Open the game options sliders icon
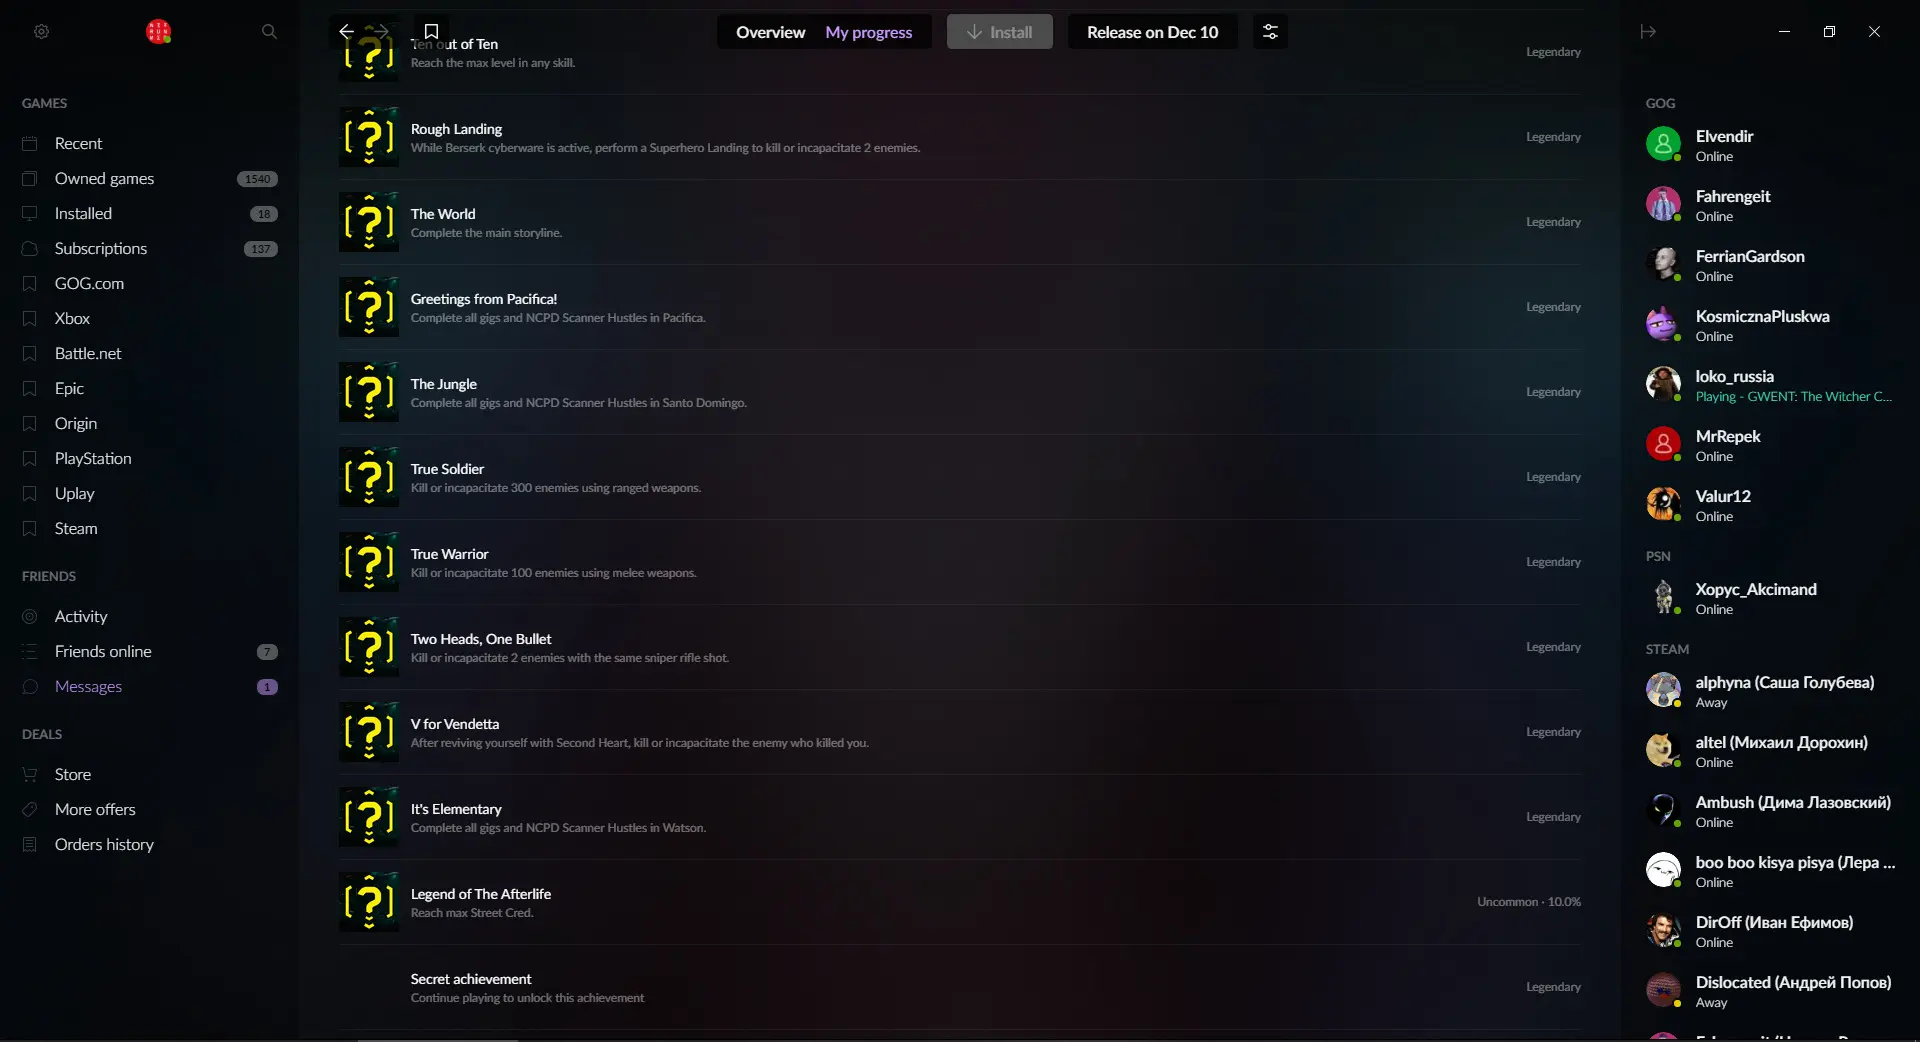Image resolution: width=1920 pixels, height=1042 pixels. pyautogui.click(x=1270, y=32)
